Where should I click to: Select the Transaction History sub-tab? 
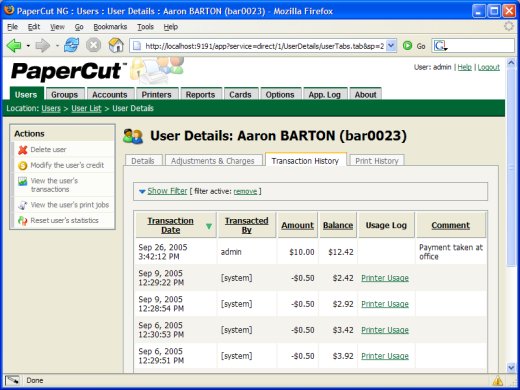click(305, 160)
